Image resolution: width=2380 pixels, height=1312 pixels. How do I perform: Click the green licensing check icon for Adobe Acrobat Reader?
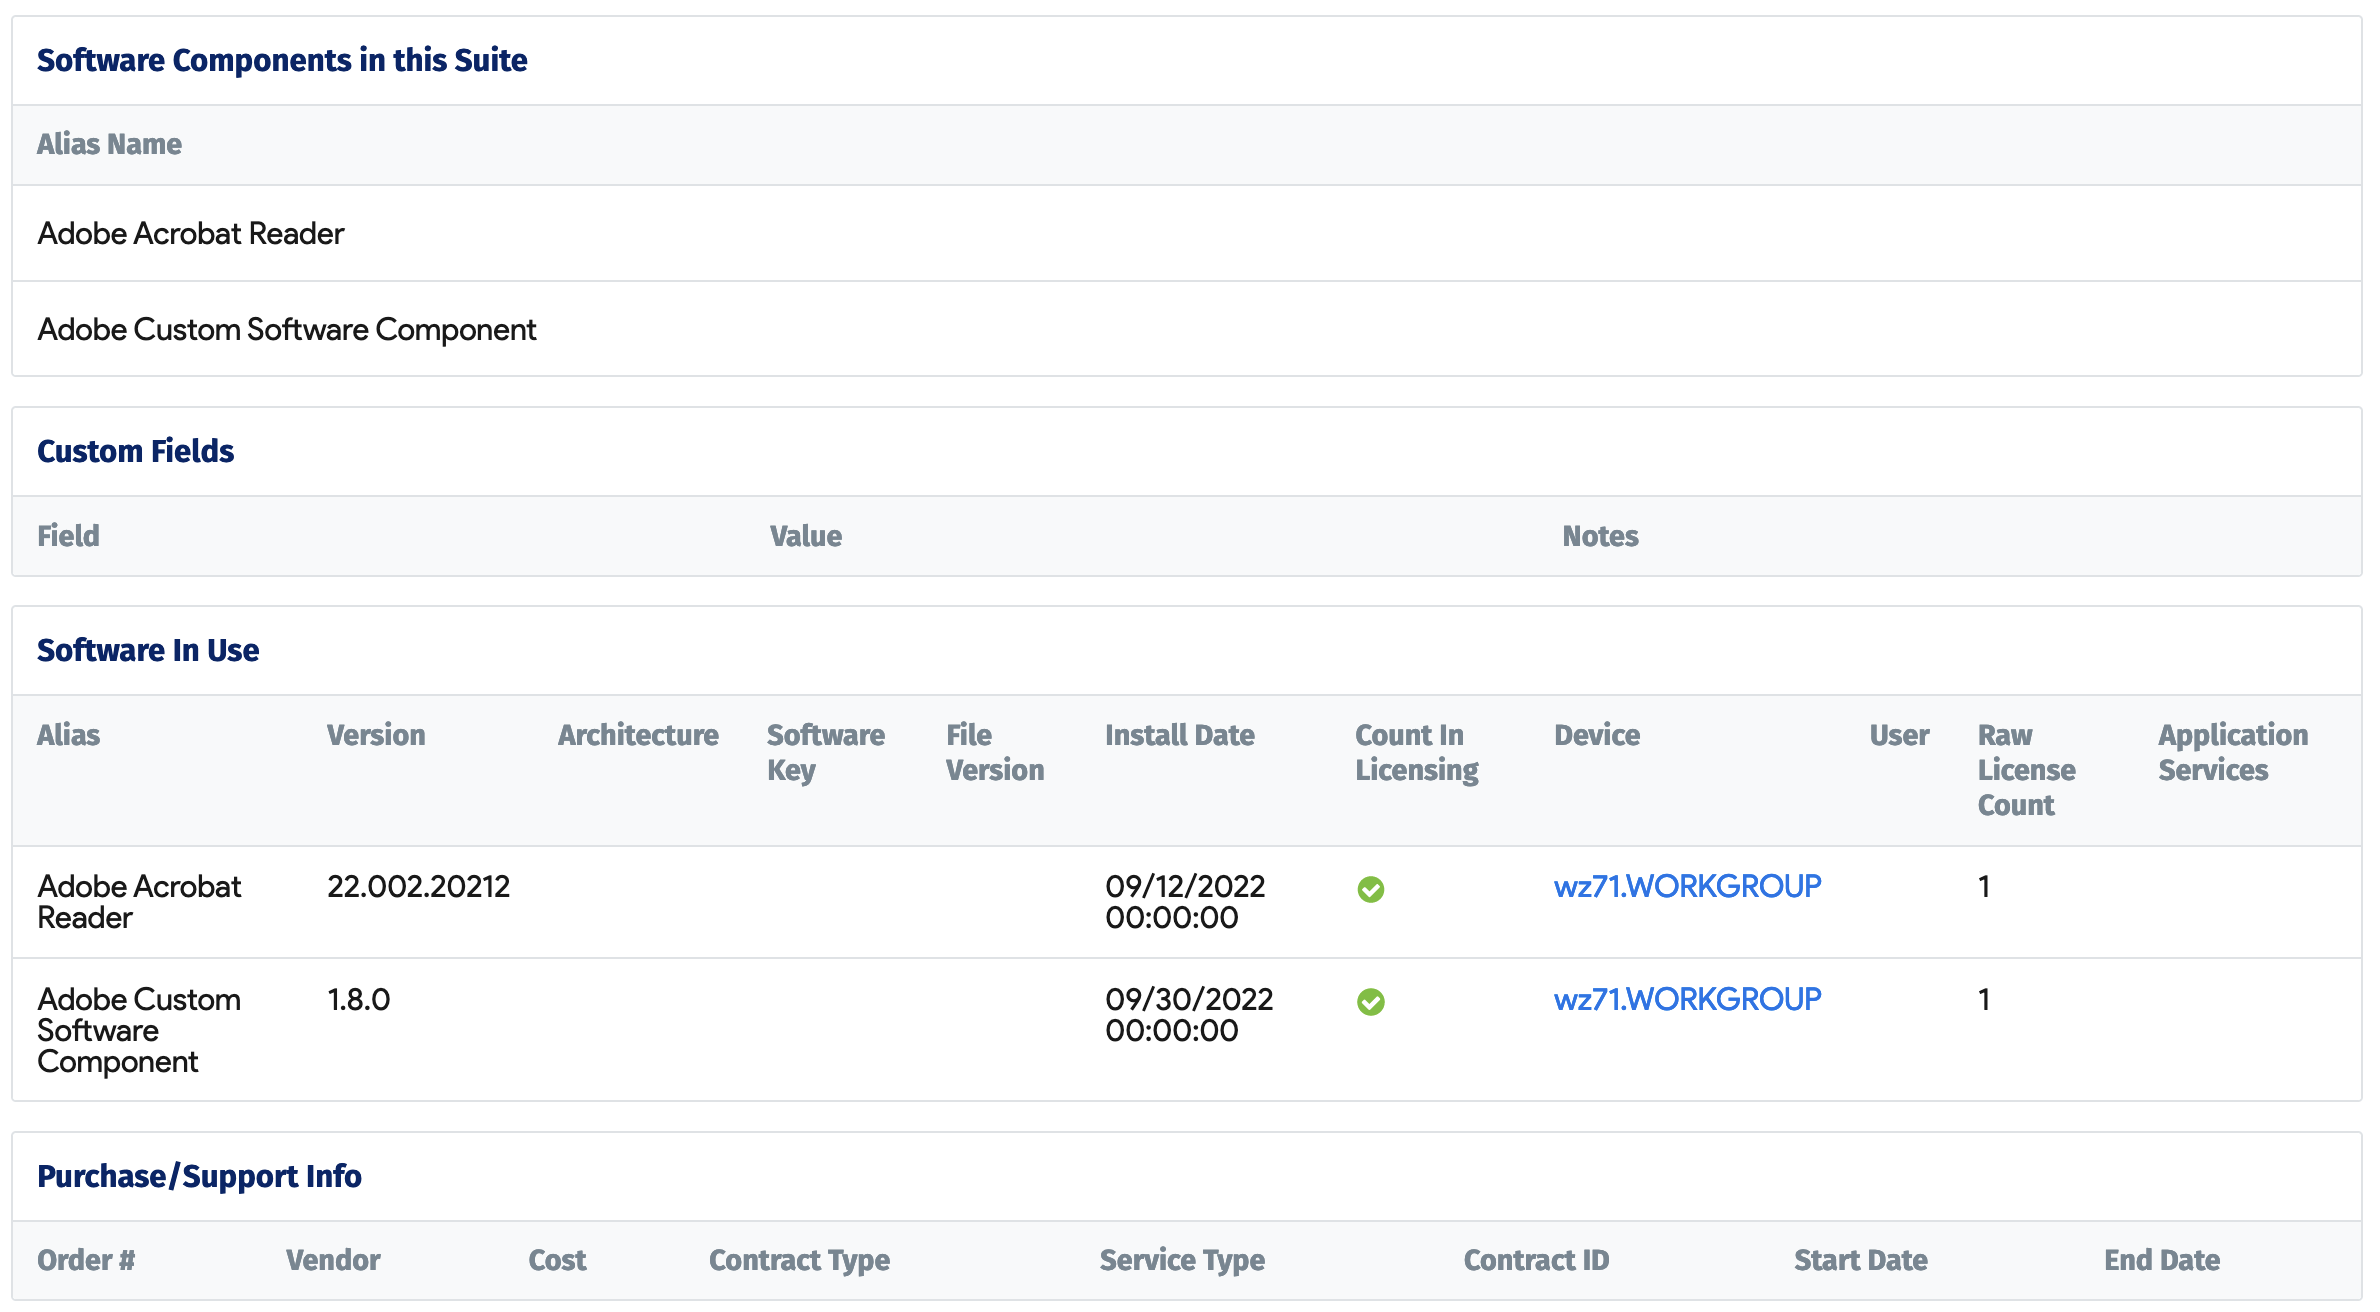[1371, 890]
